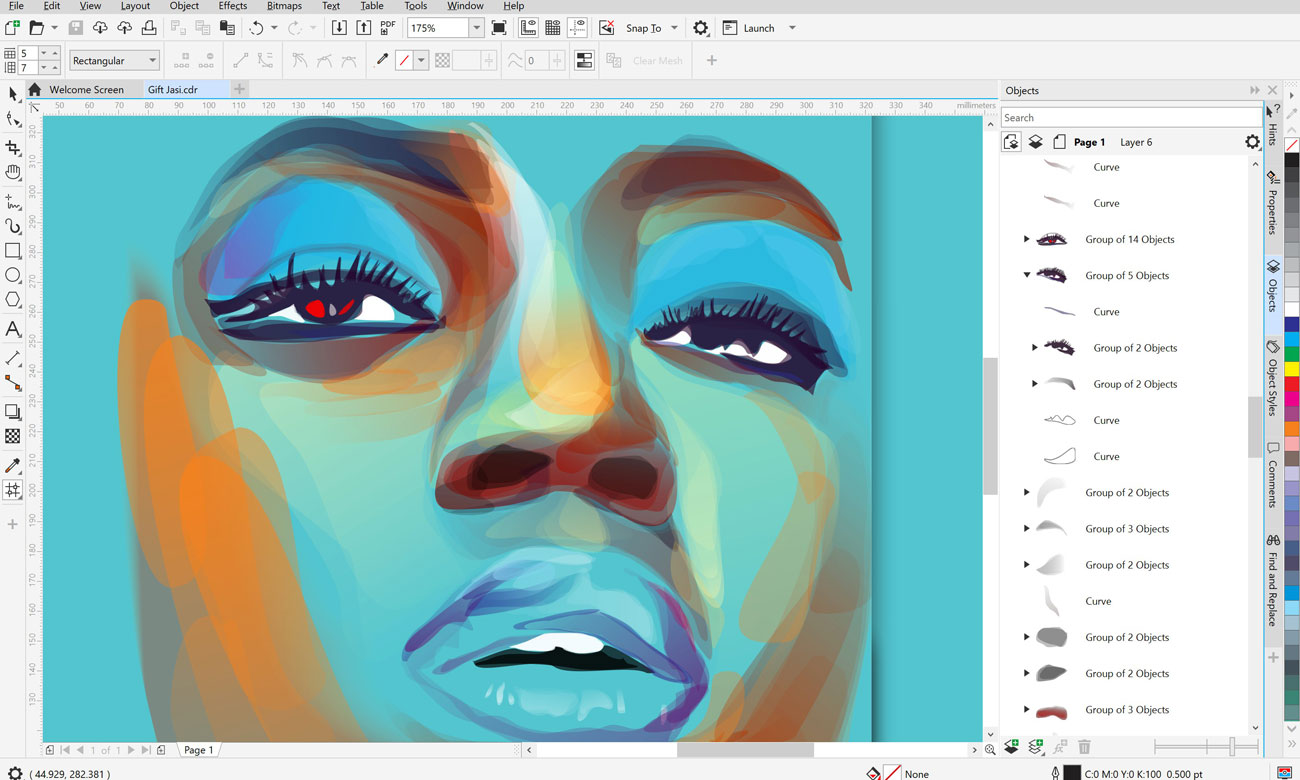The image size is (1300, 780).
Task: Click the vertical scrollbar of canvas
Action: (990, 425)
